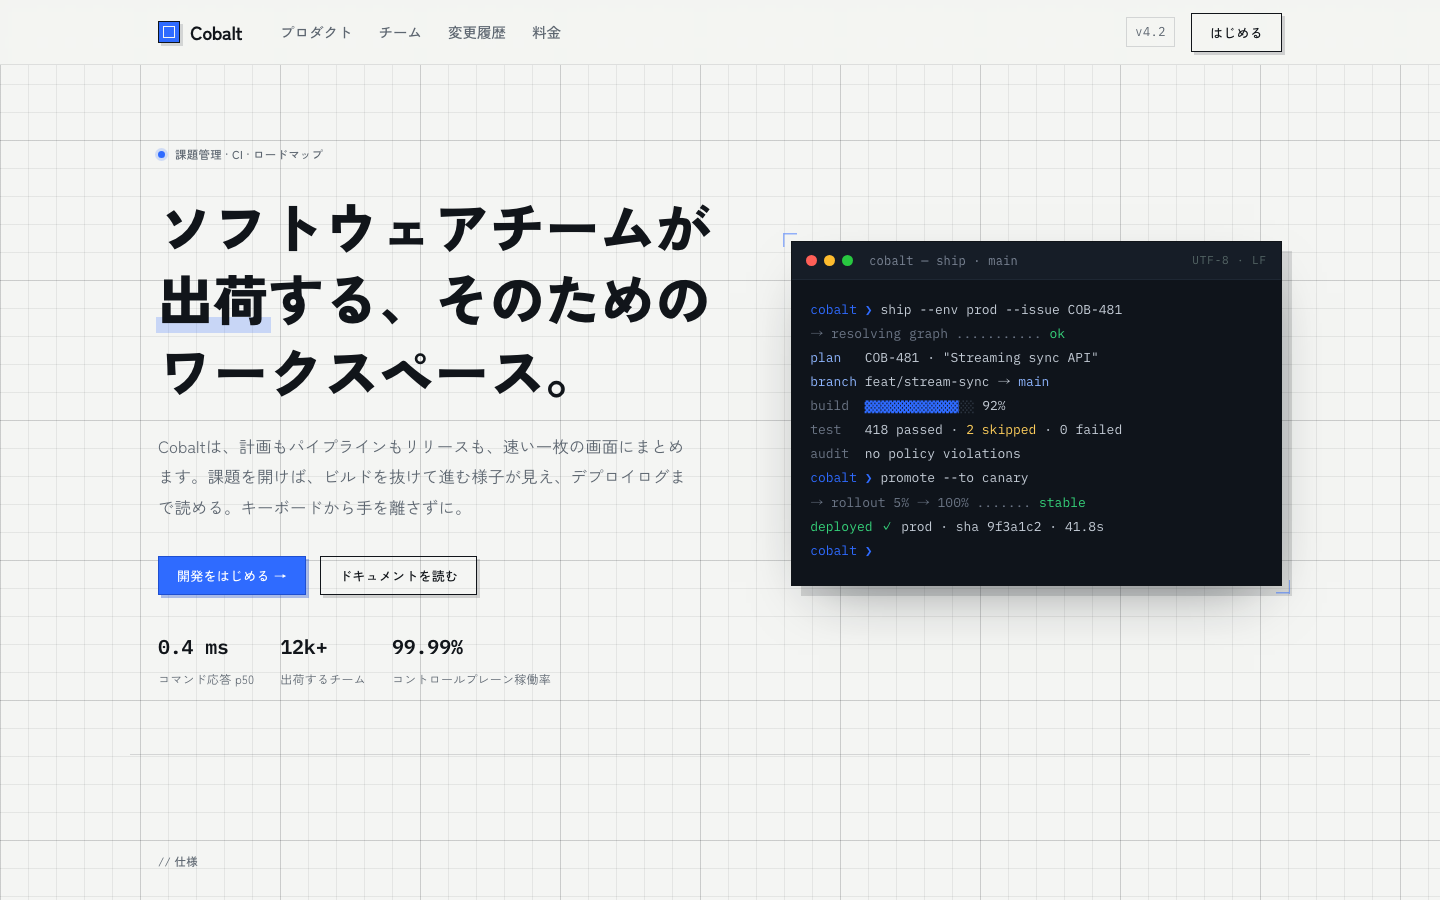Viewport: 1440px width, 900px height.
Task: Click the final empty cobalt prompt
Action: pyautogui.click(x=841, y=551)
